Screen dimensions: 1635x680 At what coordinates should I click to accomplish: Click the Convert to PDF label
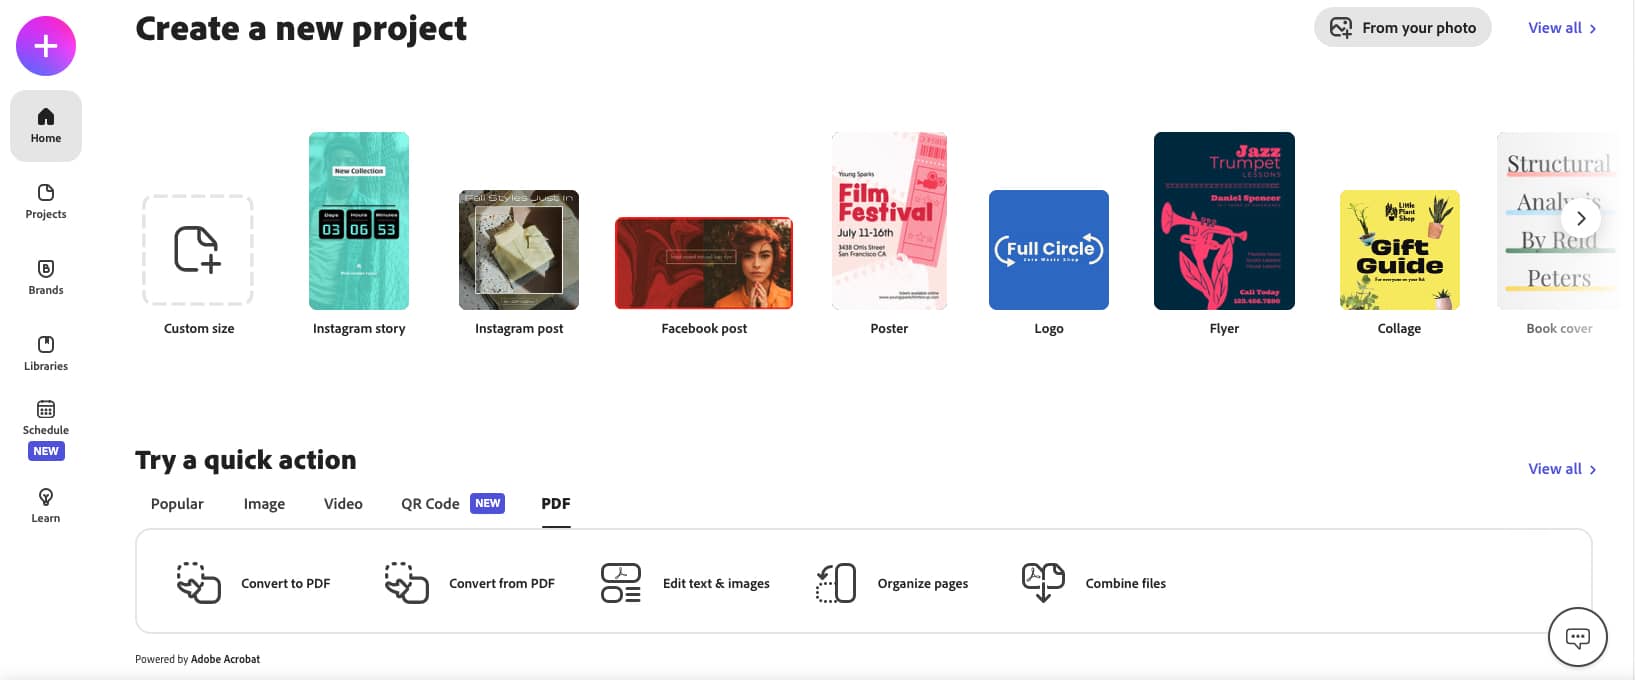coord(285,584)
